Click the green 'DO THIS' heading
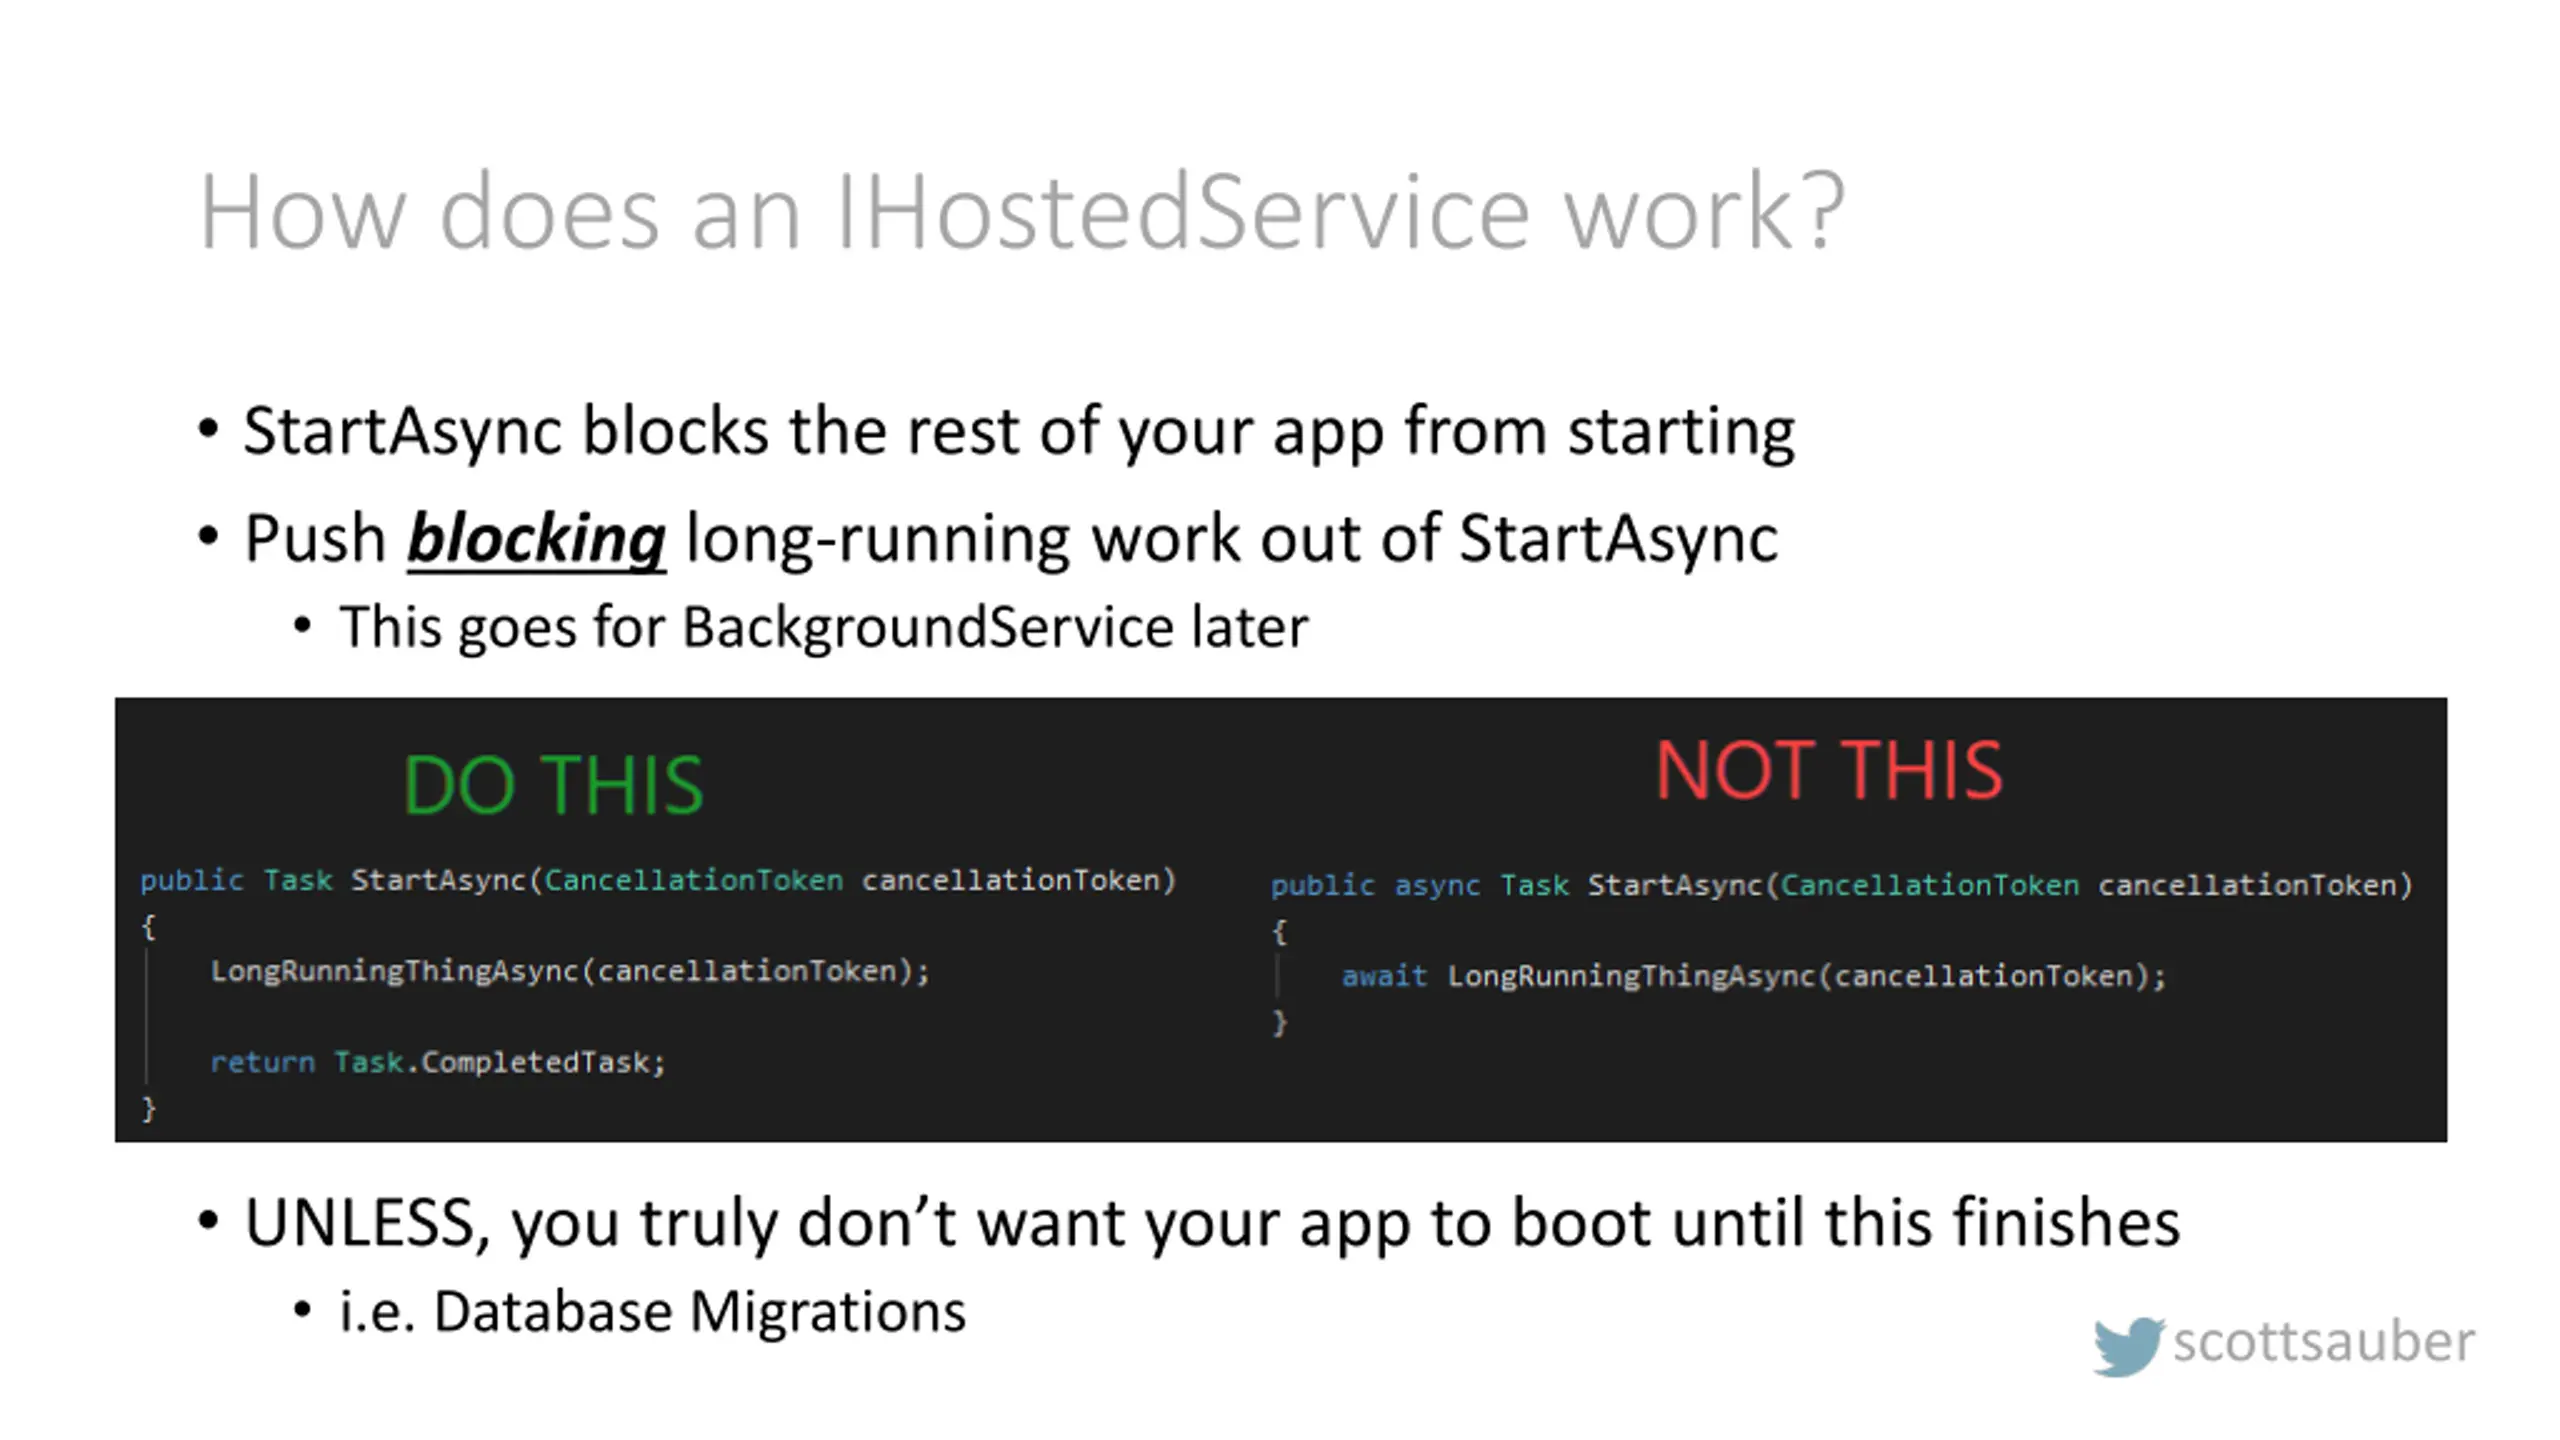 [x=553, y=785]
